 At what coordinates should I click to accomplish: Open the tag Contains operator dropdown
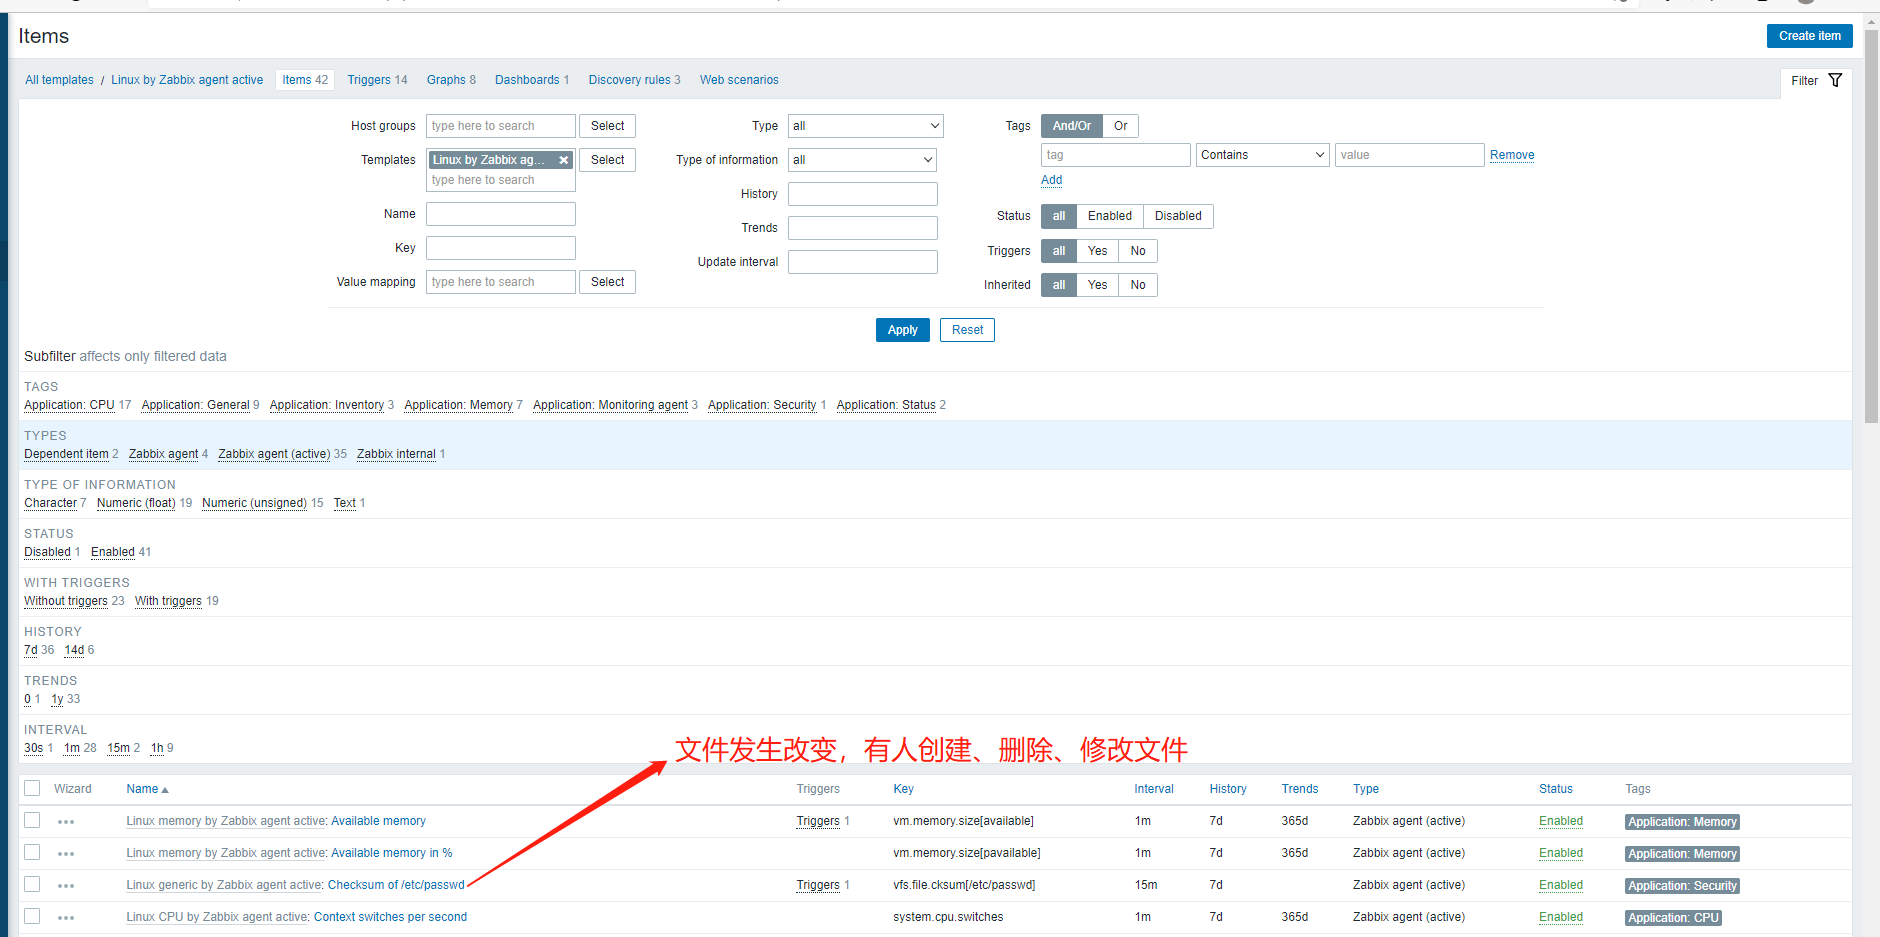point(1262,155)
